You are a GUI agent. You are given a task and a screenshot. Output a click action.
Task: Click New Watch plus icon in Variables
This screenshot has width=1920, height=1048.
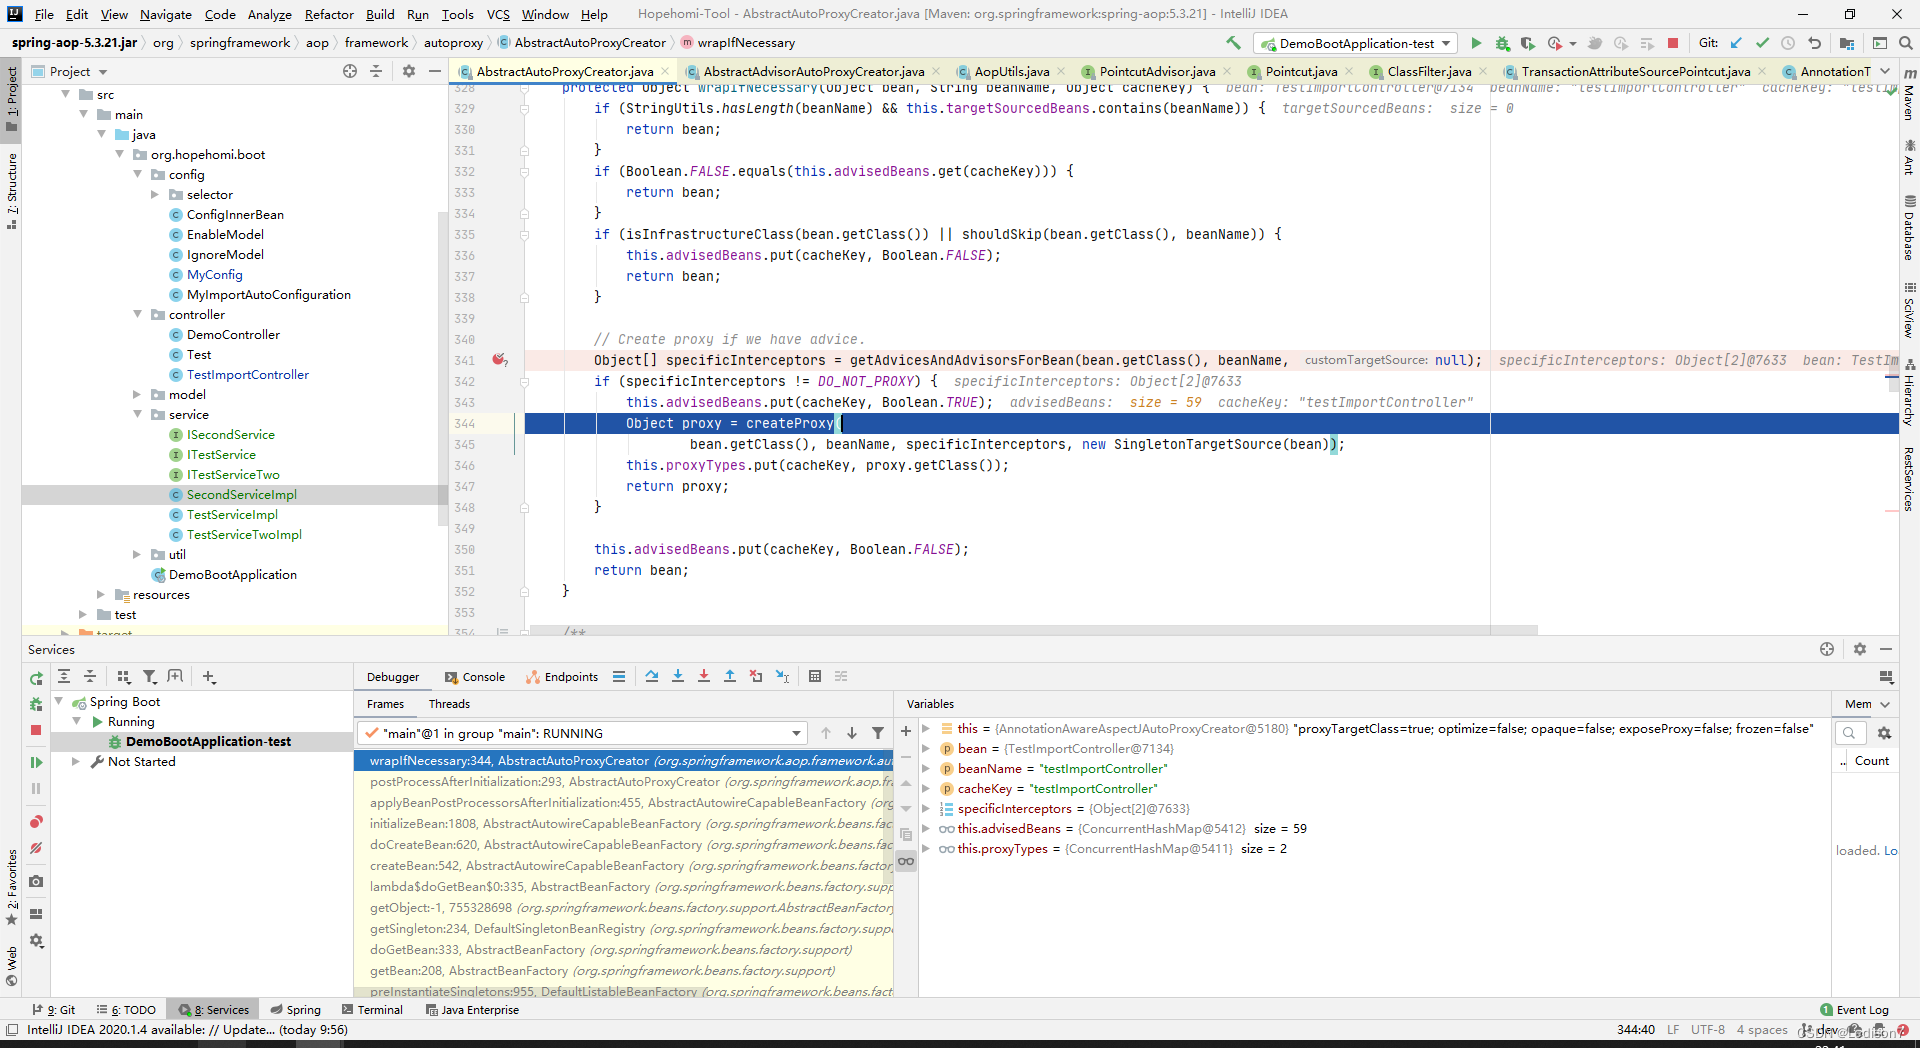[906, 731]
